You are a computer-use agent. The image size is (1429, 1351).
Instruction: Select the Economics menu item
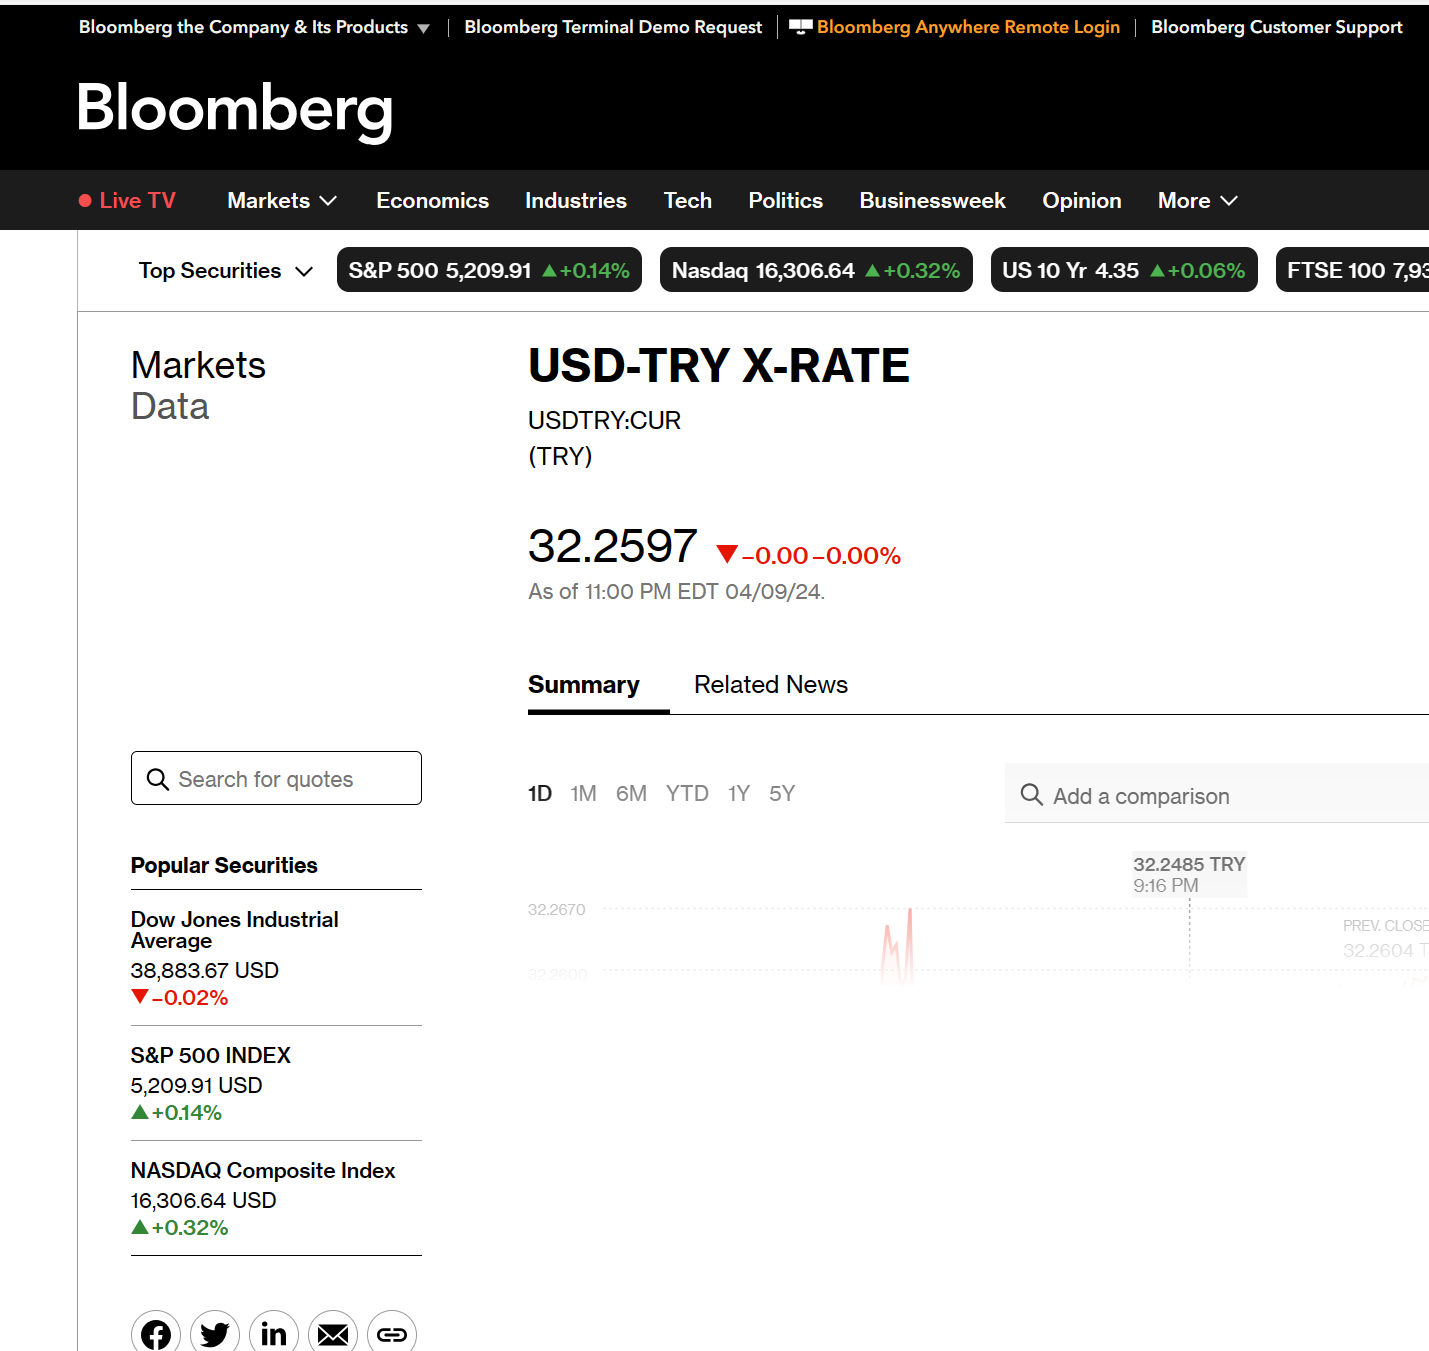pyautogui.click(x=432, y=201)
